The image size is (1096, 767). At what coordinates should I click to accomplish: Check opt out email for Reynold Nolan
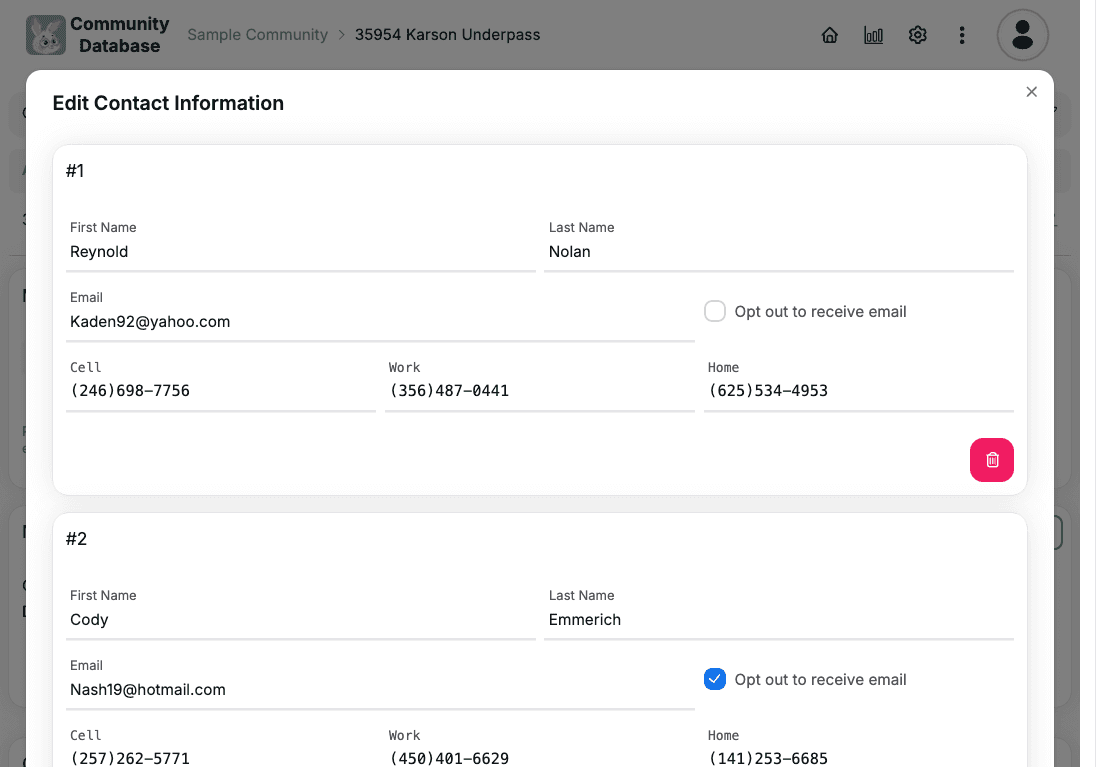point(714,311)
